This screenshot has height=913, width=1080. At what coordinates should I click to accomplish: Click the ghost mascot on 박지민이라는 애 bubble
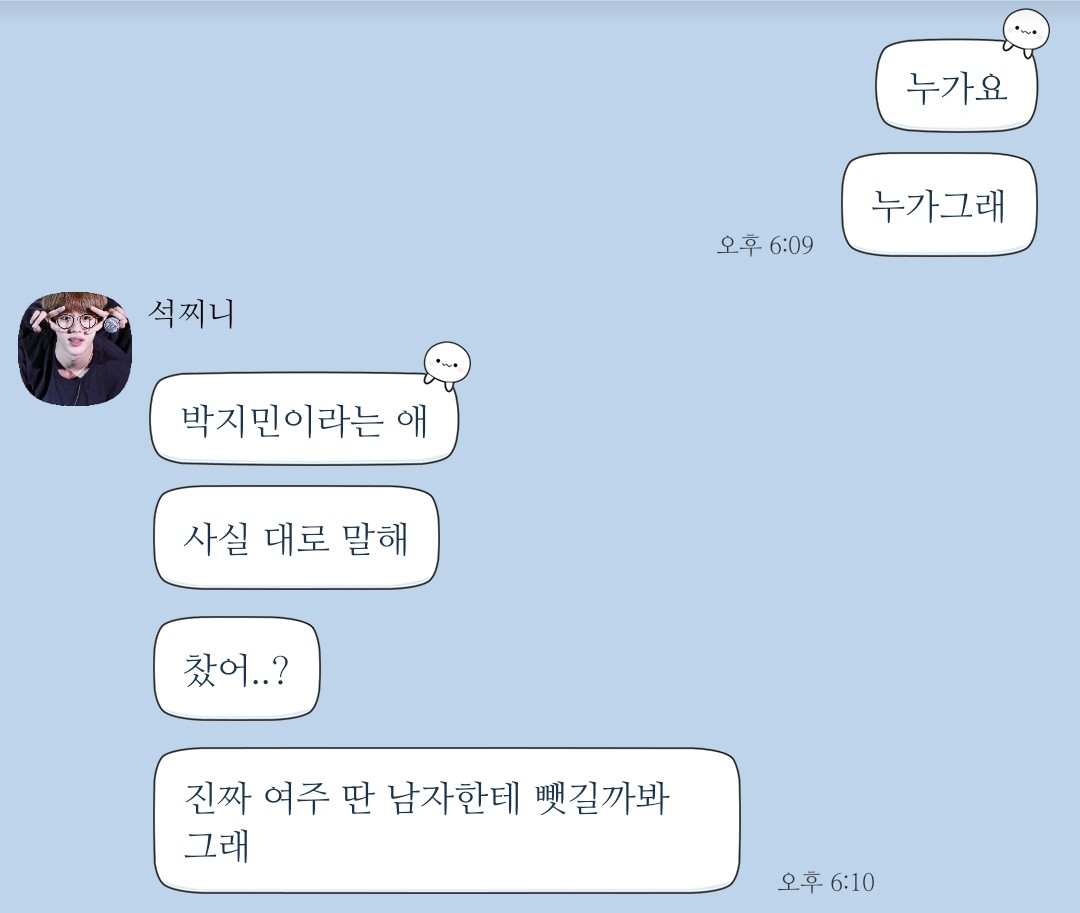point(447,363)
